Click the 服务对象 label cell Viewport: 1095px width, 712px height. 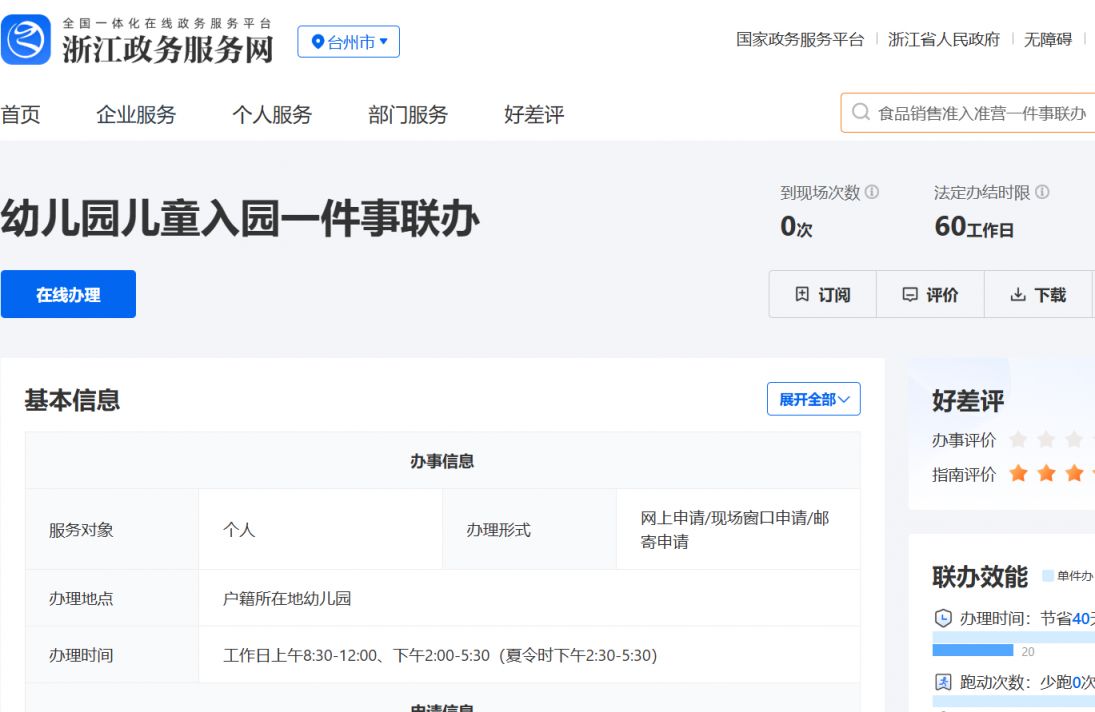point(112,530)
